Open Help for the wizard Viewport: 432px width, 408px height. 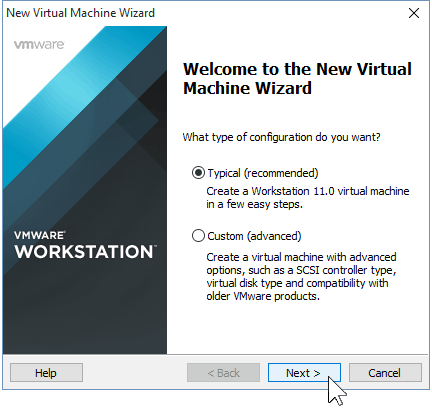pyautogui.click(x=46, y=373)
